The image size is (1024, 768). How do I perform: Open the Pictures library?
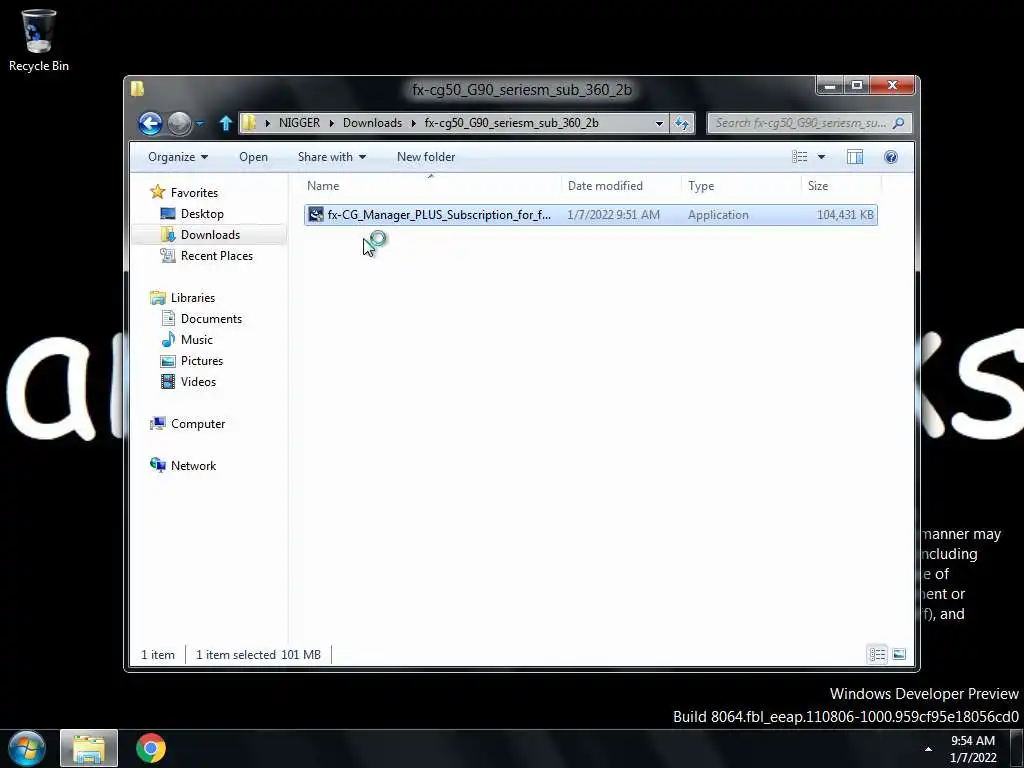[x=202, y=360]
